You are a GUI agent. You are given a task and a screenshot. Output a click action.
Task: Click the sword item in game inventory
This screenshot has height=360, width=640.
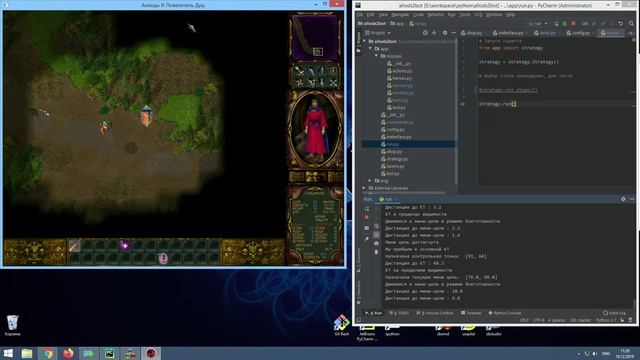tap(74, 245)
